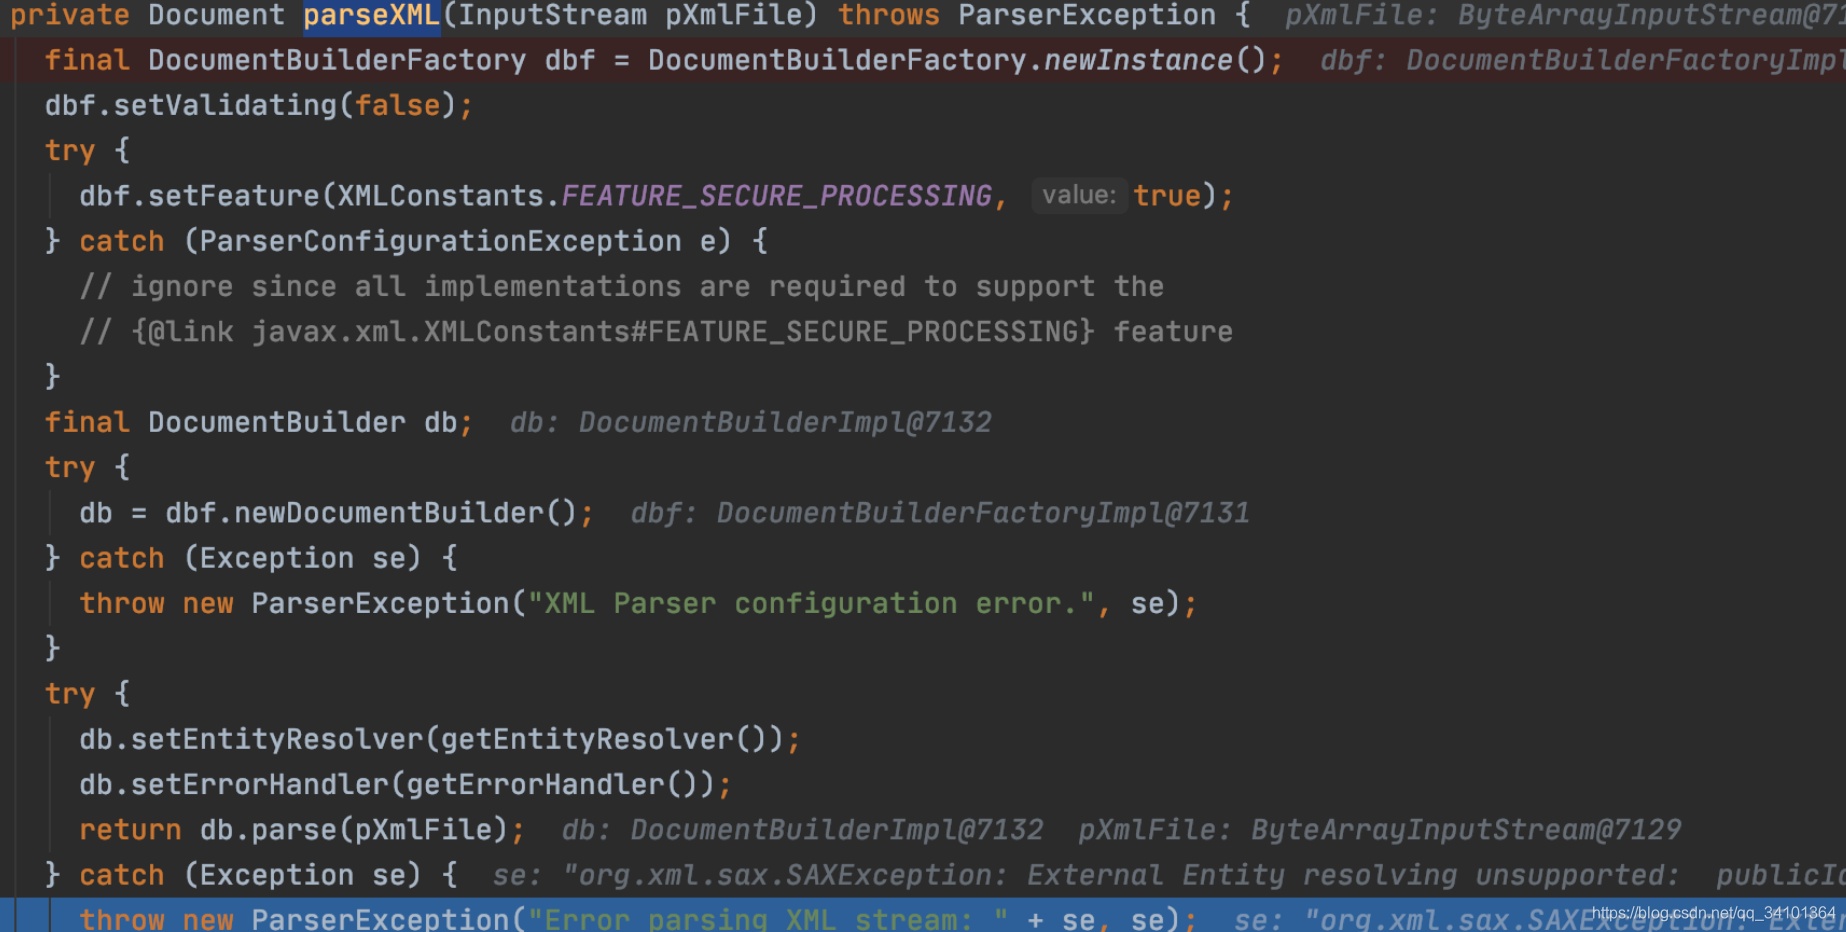Click 'InputStream pXmlFile' parameter in signature

[x=631, y=15]
